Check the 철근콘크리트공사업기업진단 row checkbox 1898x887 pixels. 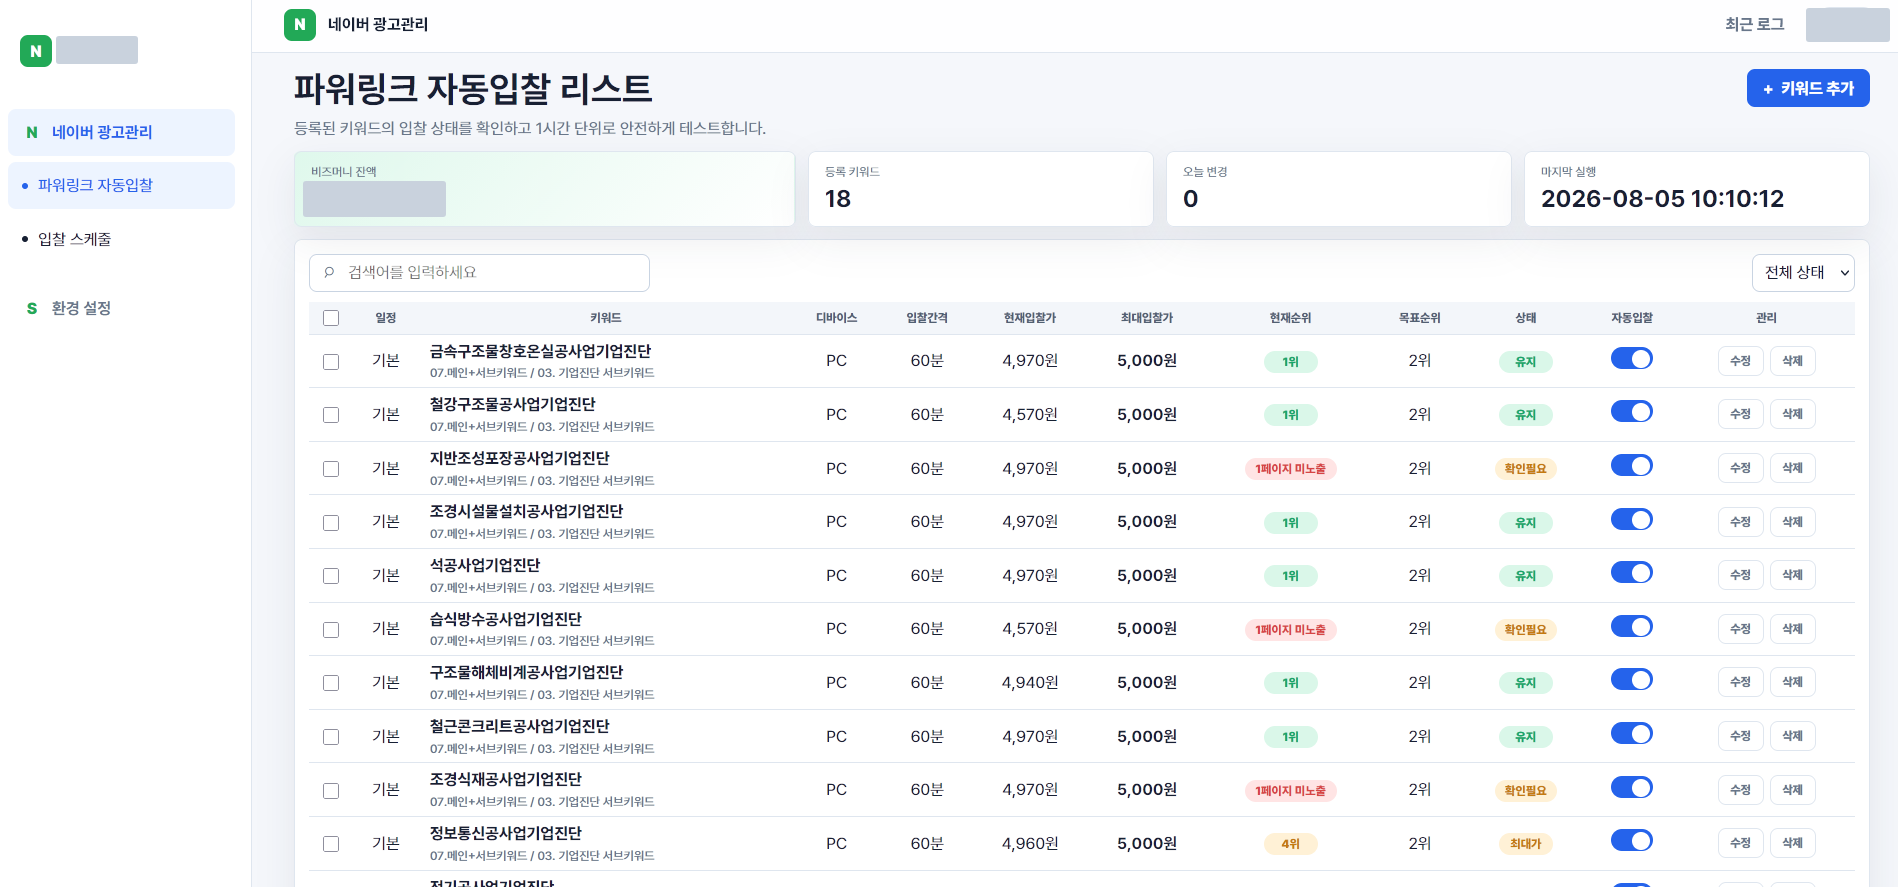pyautogui.click(x=331, y=737)
